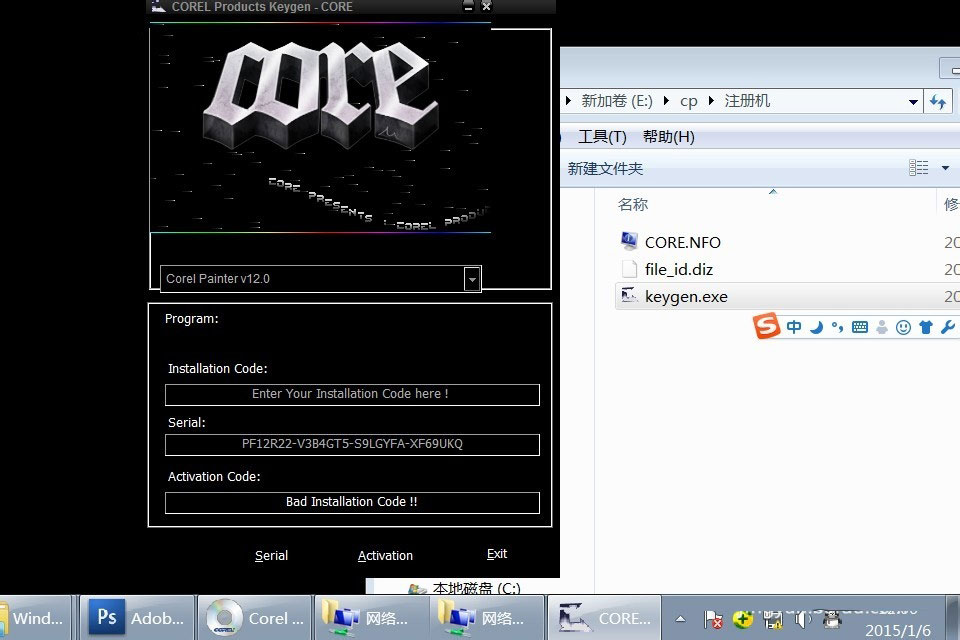This screenshot has height=640, width=960.
Task: Open the Corel product version dropdown
Action: pyautogui.click(x=472, y=279)
